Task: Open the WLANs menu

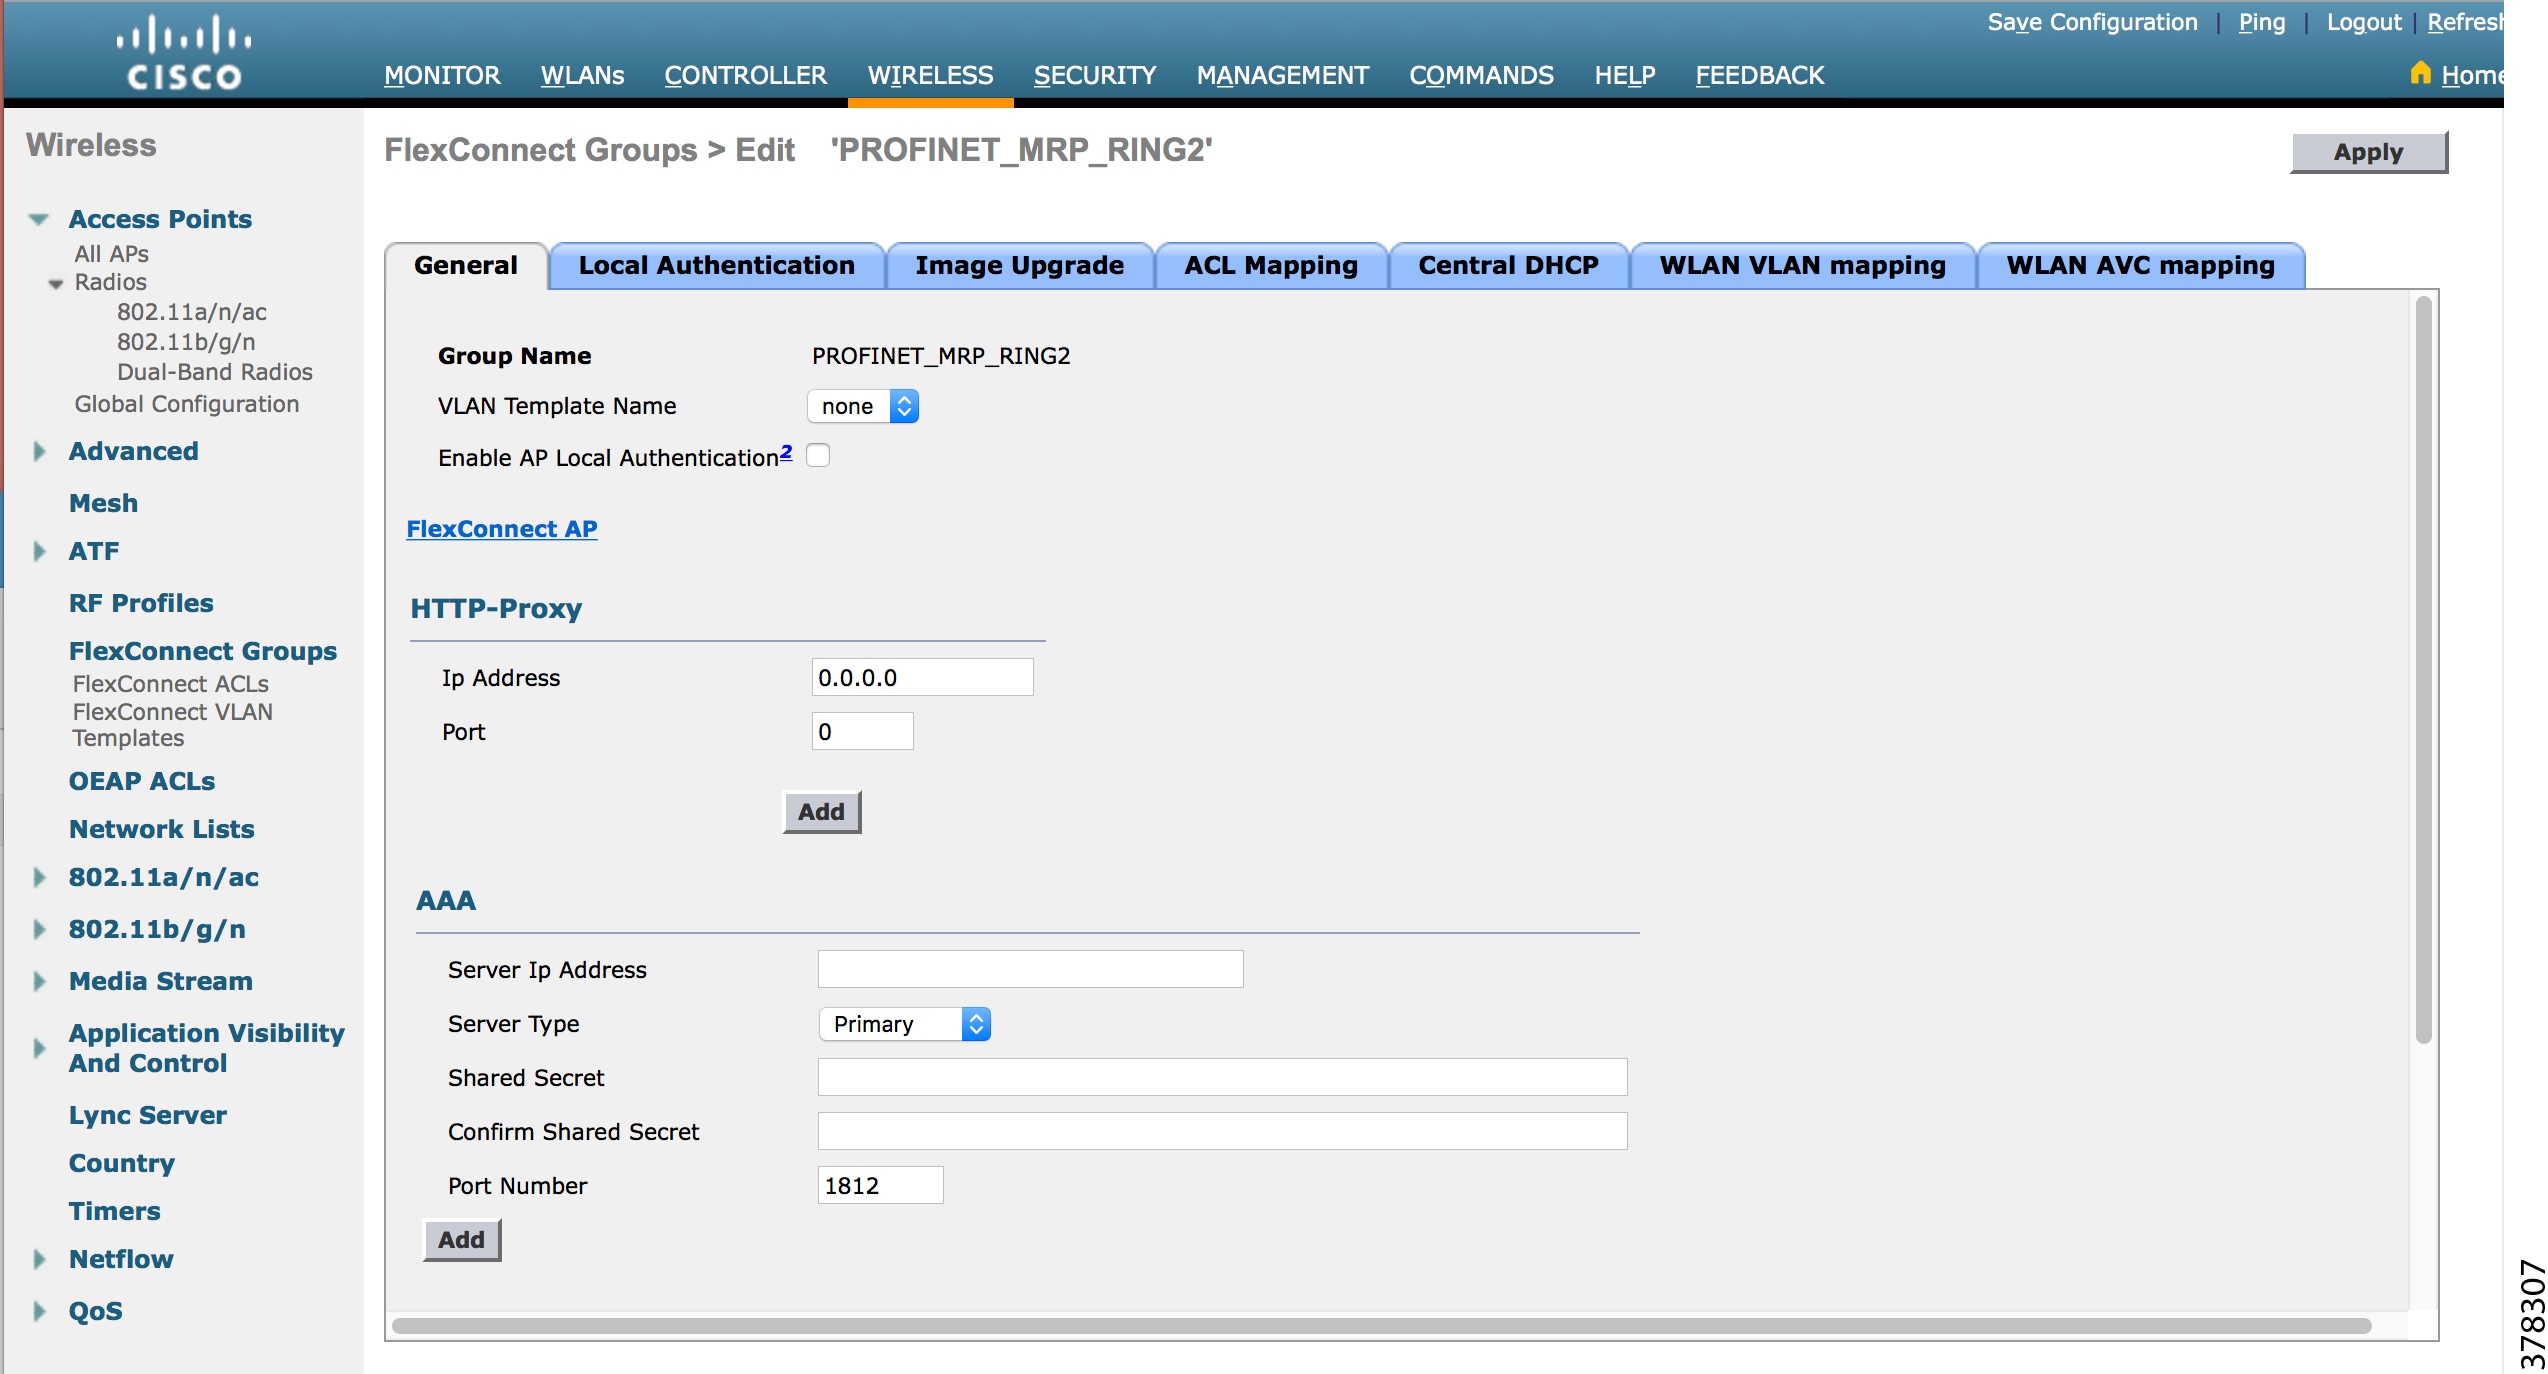Action: [x=582, y=75]
